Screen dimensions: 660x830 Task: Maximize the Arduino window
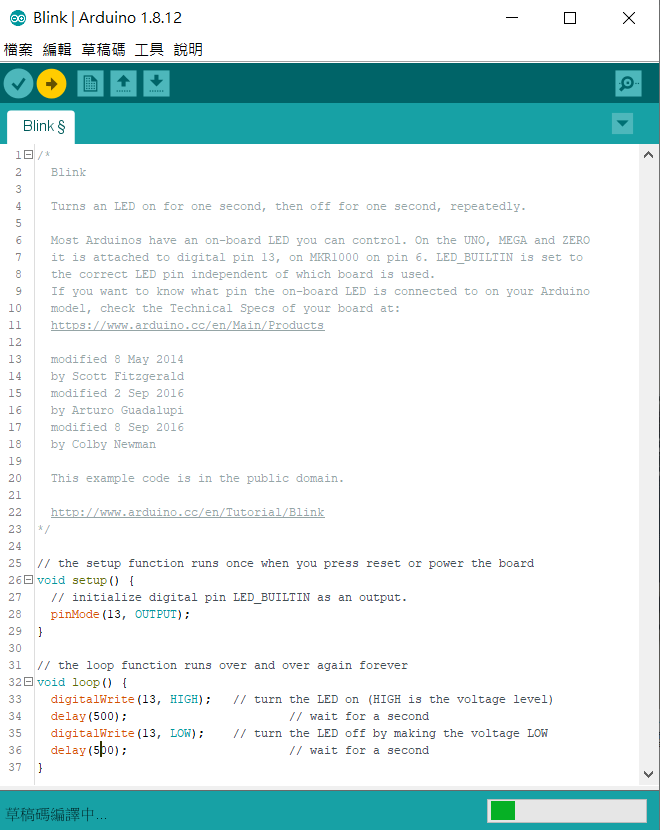[570, 18]
